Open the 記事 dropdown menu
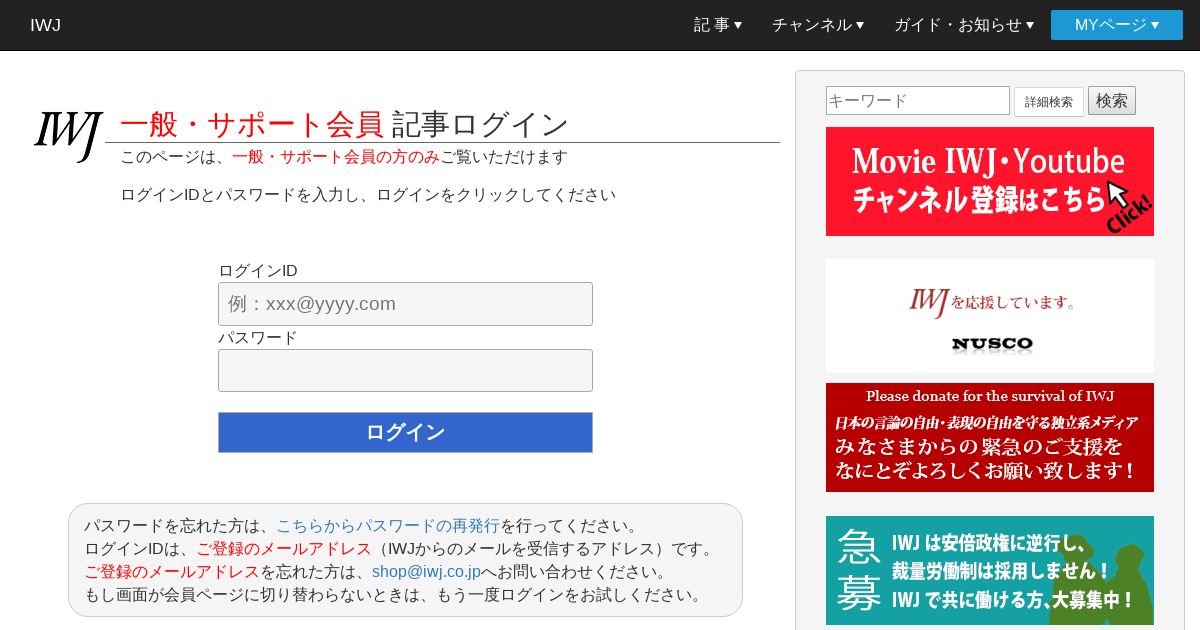Image resolution: width=1200 pixels, height=630 pixels. (718, 25)
